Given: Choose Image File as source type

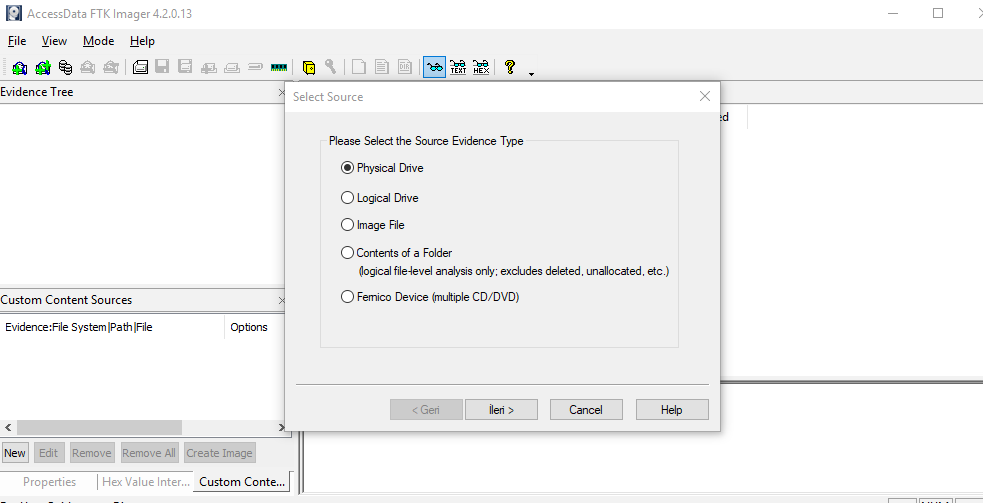Looking at the screenshot, I should (x=347, y=225).
